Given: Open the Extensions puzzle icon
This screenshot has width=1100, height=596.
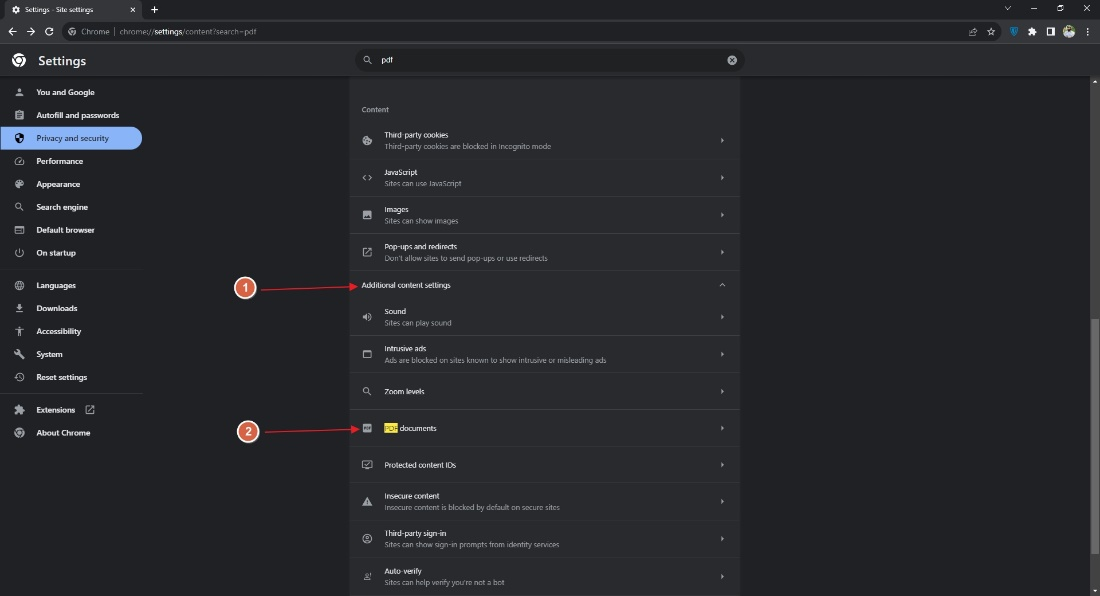Looking at the screenshot, I should tap(1032, 31).
